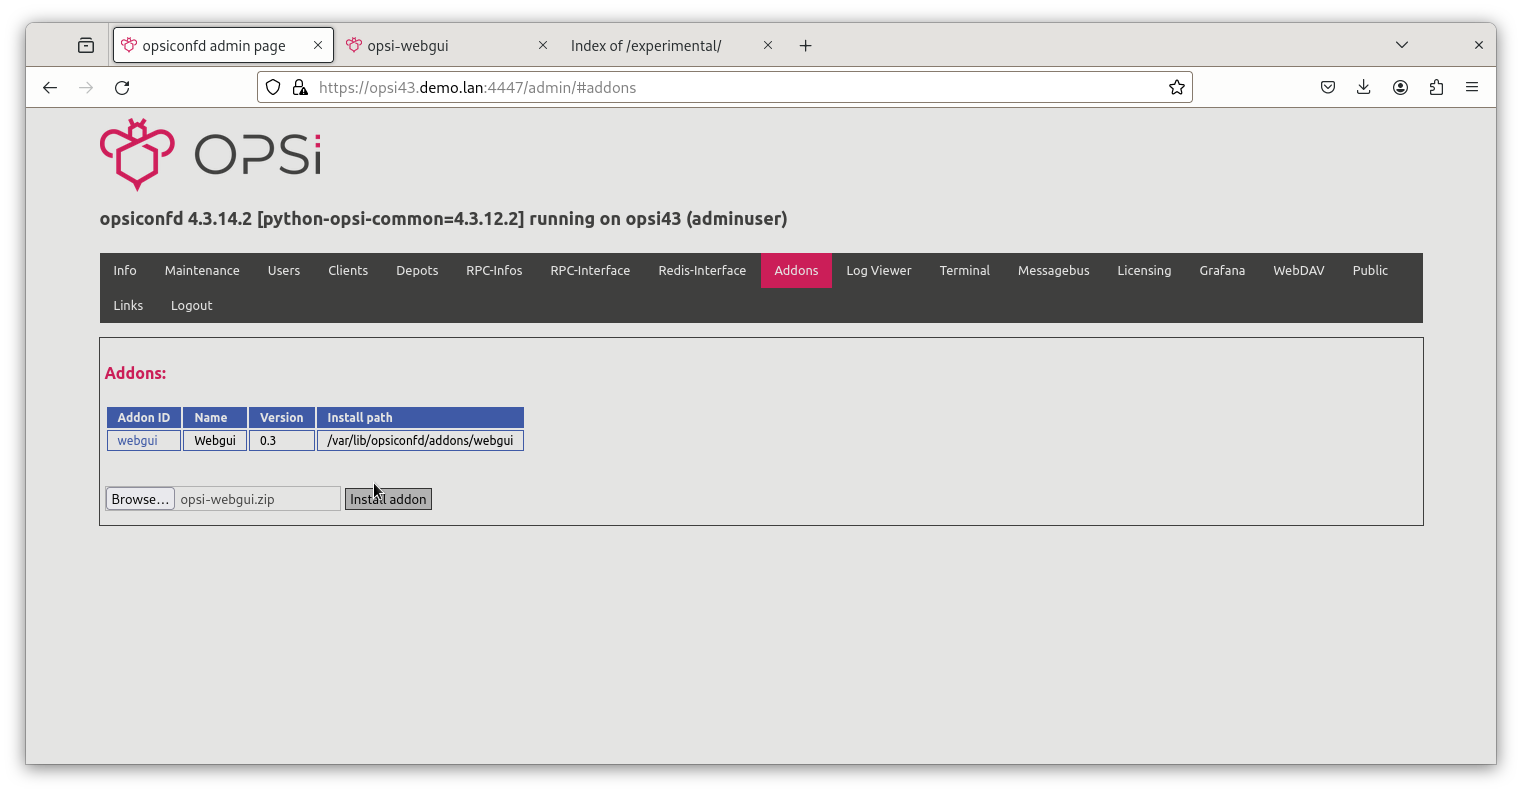Select the Addons navigation item
This screenshot has height=793, width=1522.
click(x=796, y=271)
